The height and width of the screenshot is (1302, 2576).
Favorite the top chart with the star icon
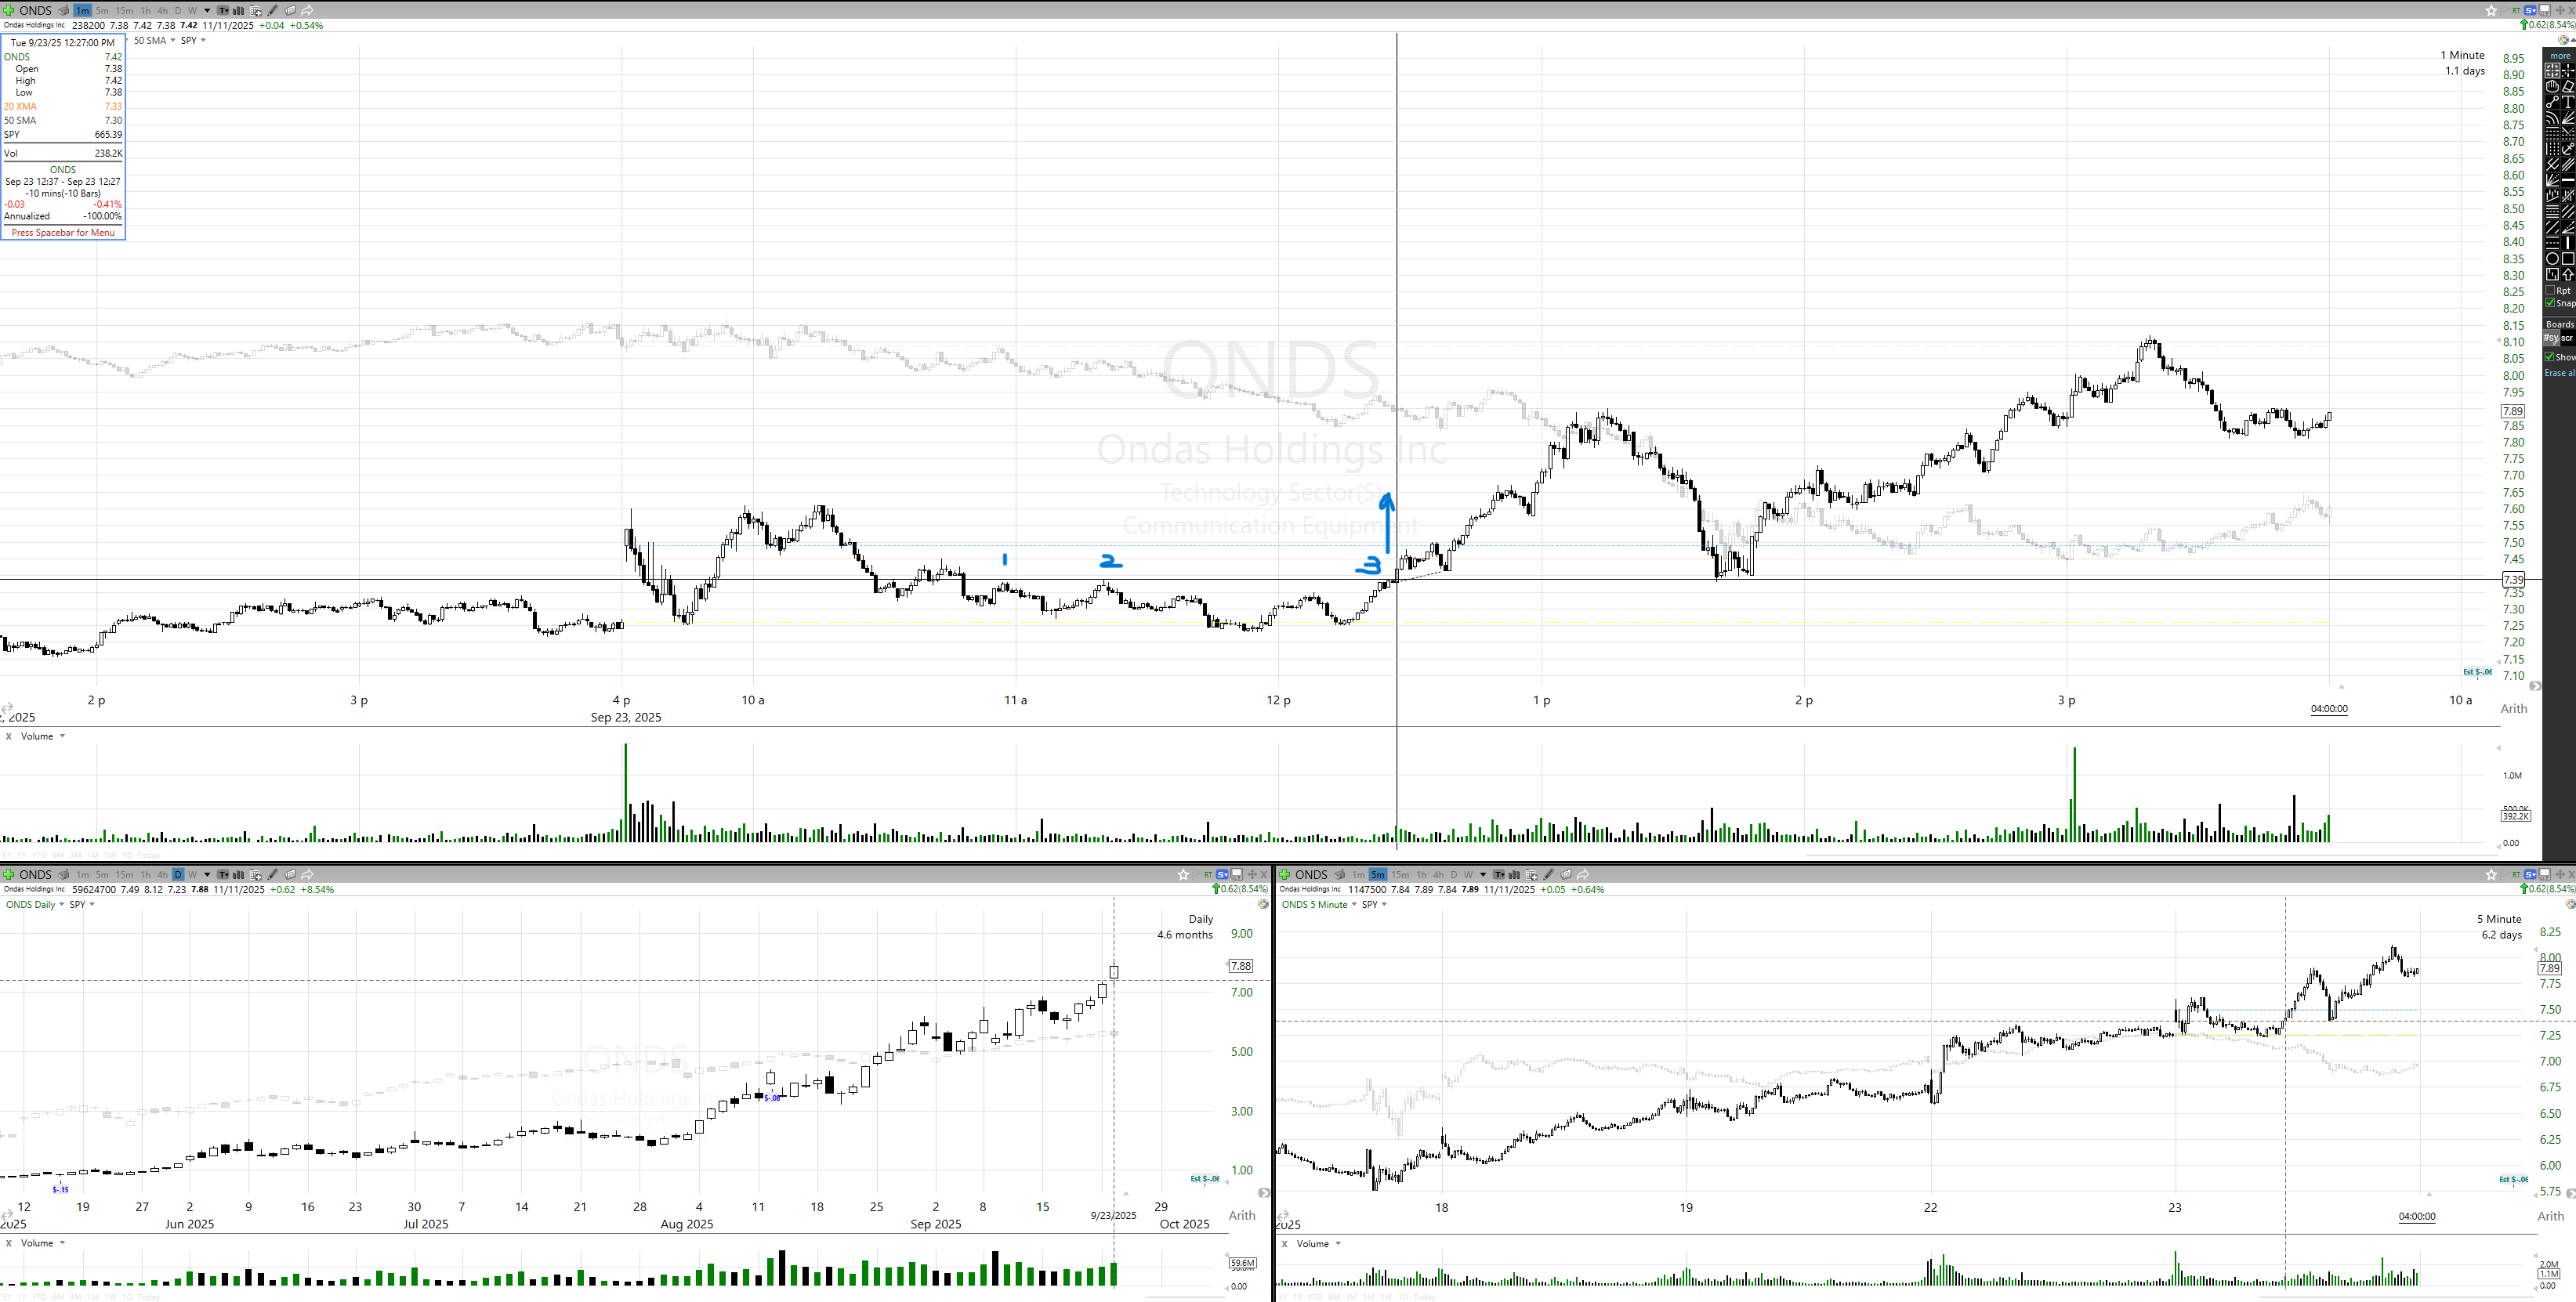[2491, 11]
